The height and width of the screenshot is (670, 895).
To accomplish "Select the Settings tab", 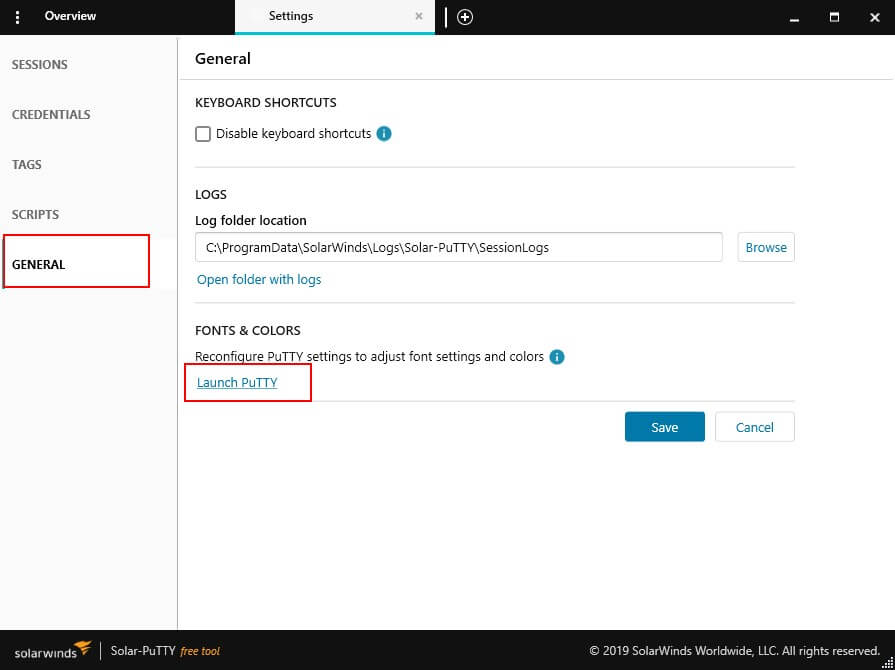I will (335, 17).
